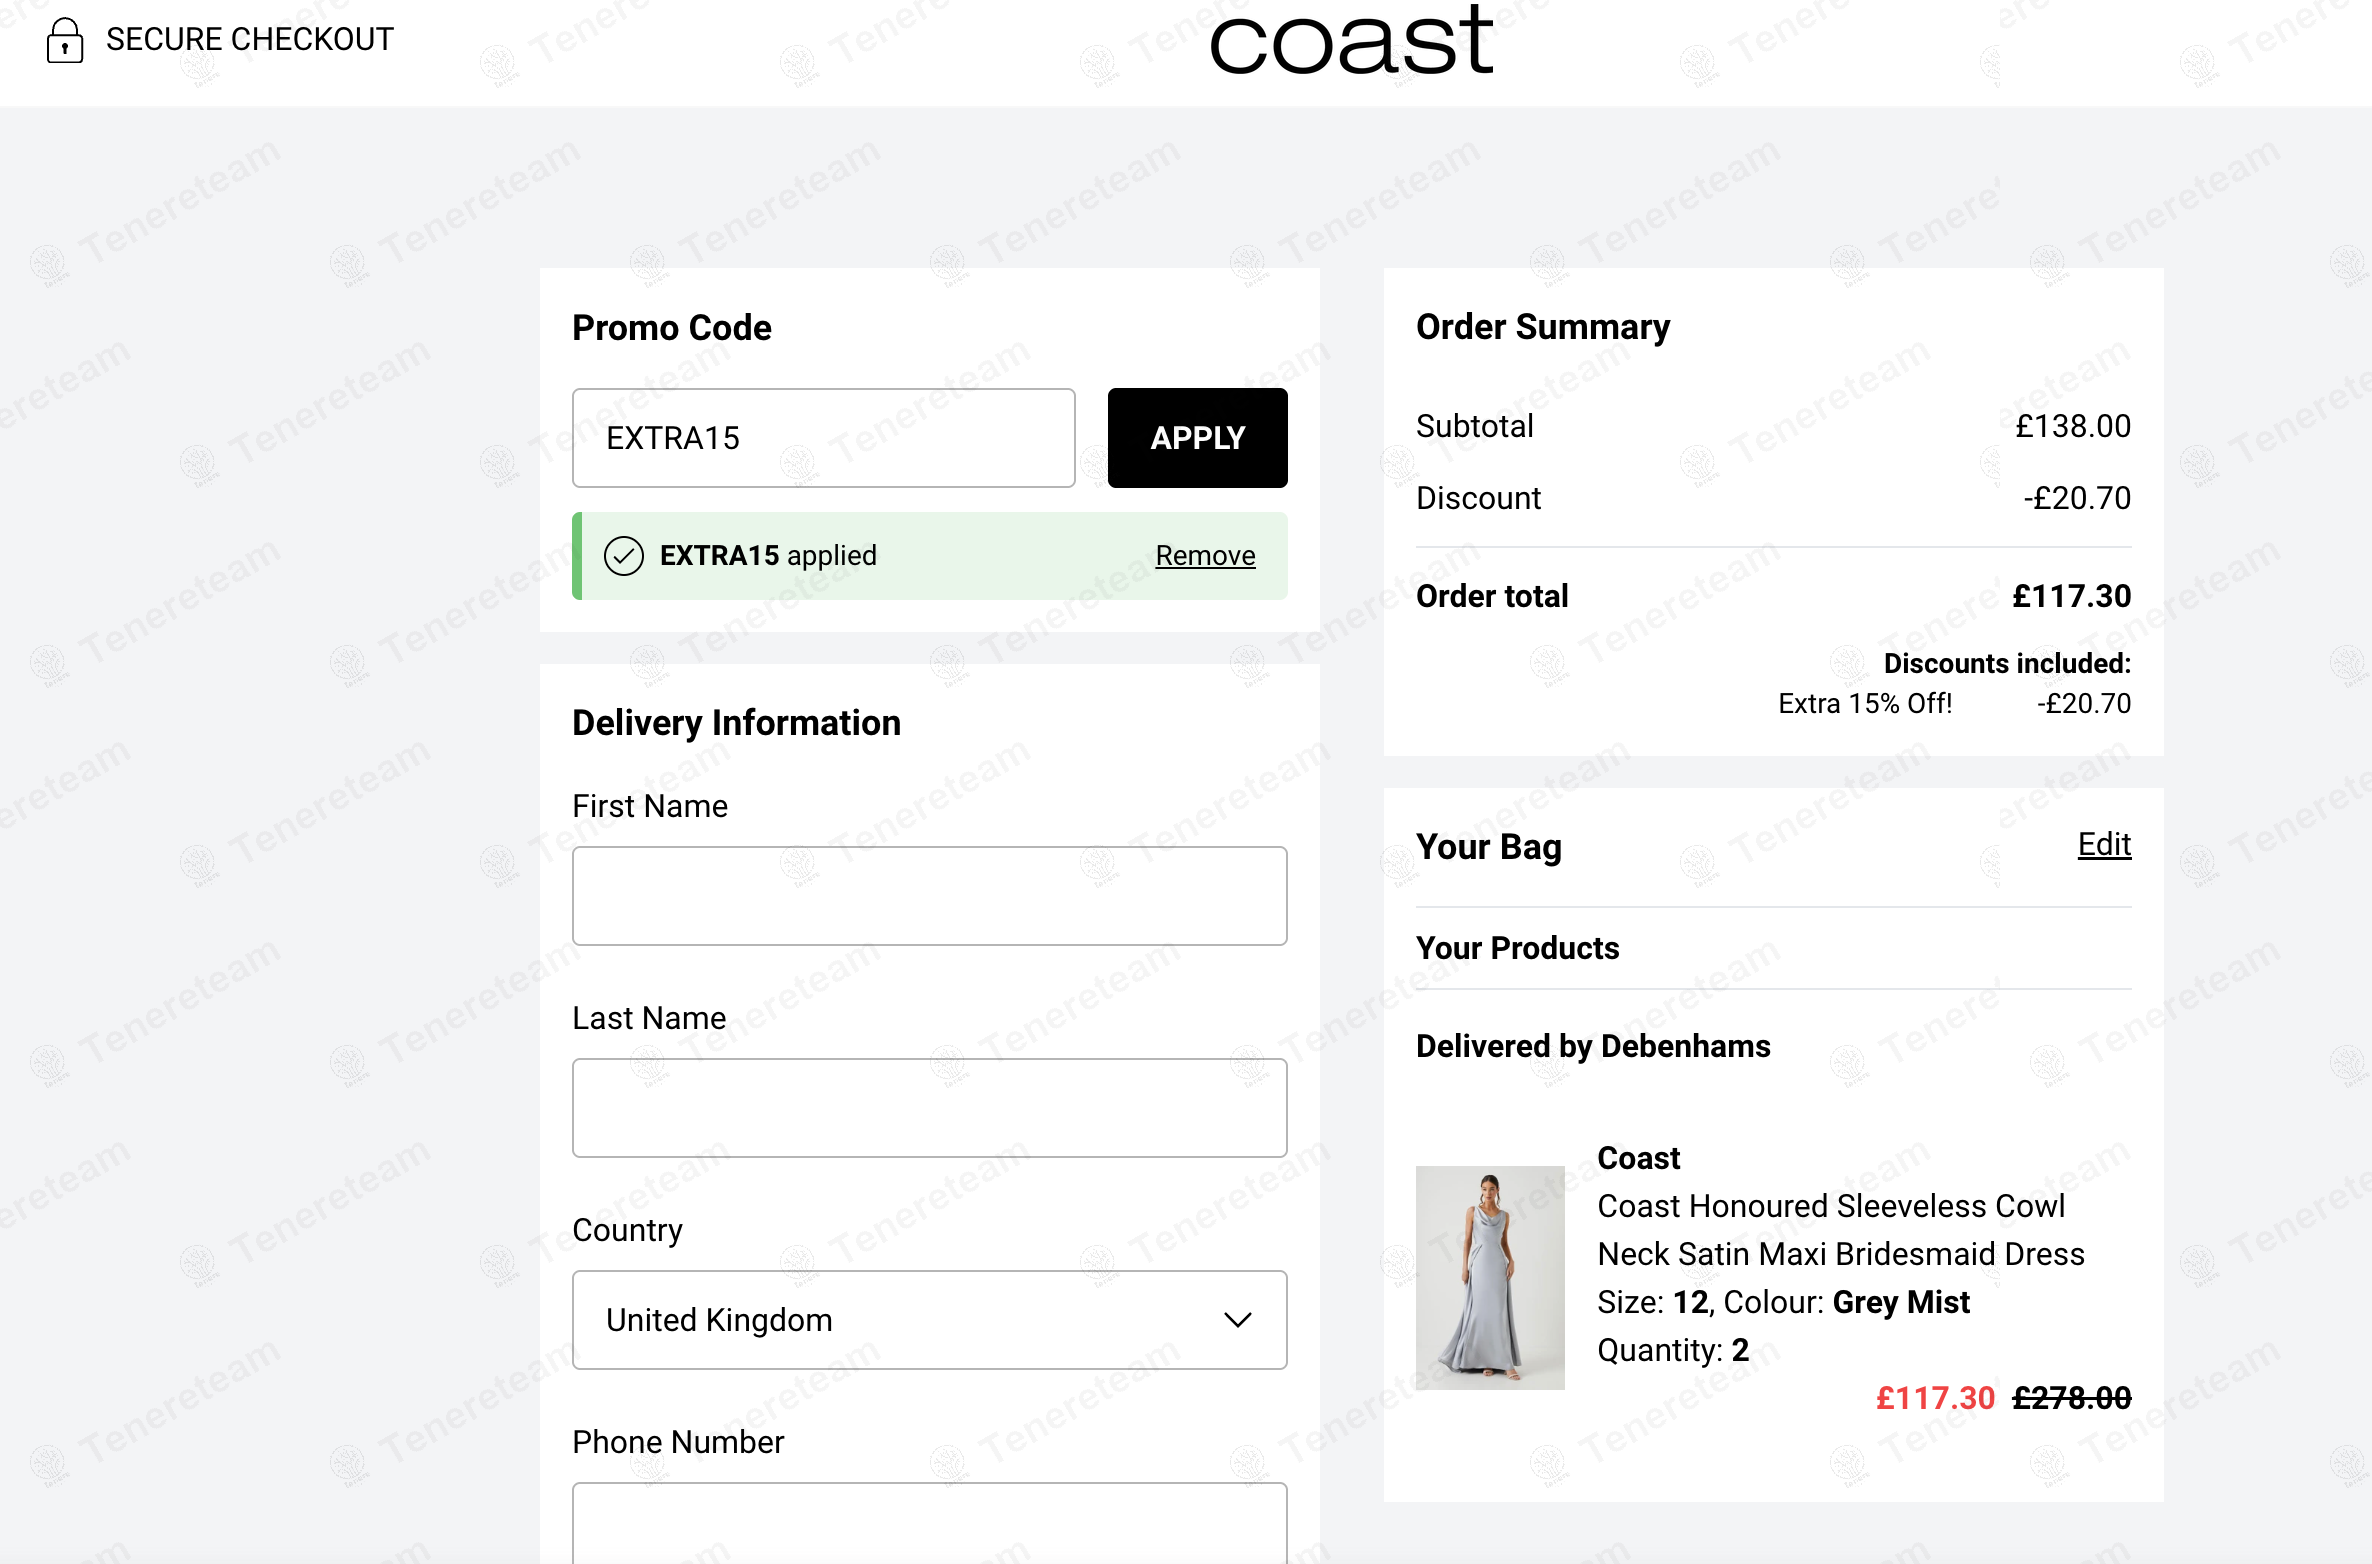Click the Your Products heading
2372x1564 pixels.
pos(1517,948)
